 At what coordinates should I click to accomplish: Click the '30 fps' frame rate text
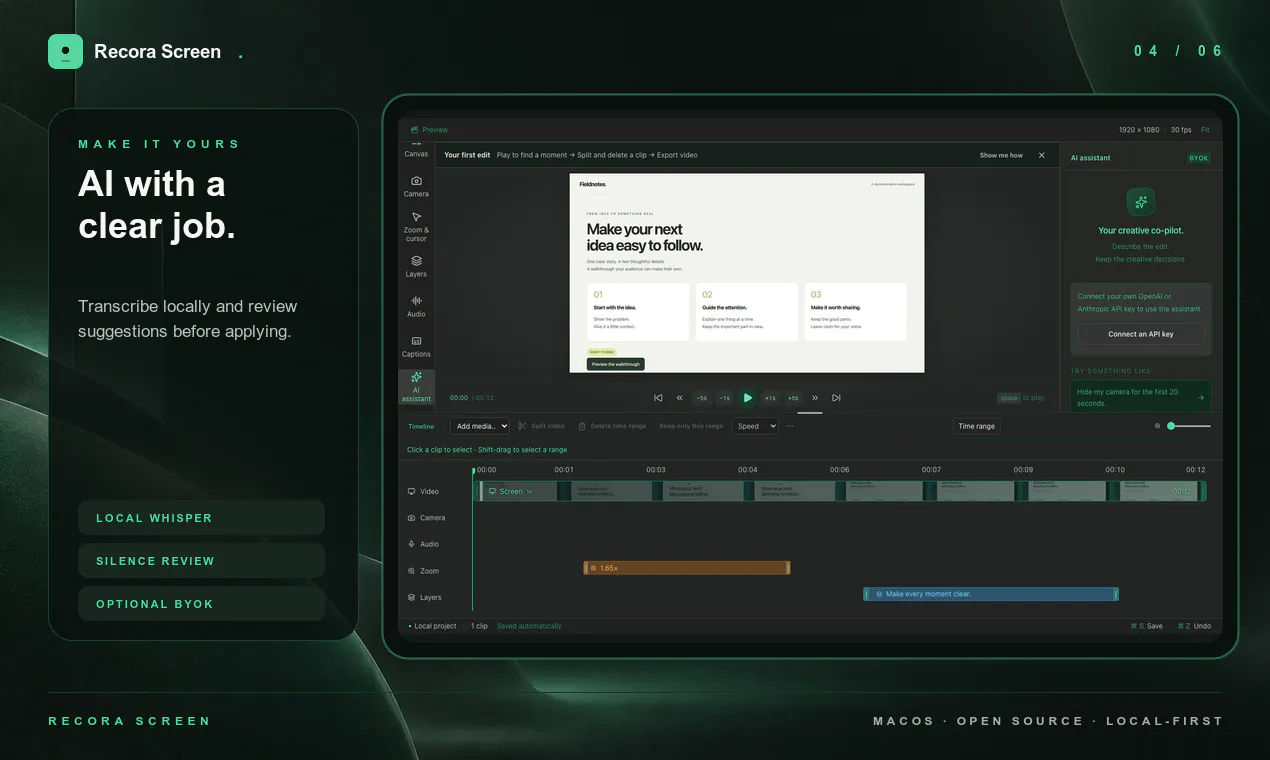click(x=1181, y=130)
